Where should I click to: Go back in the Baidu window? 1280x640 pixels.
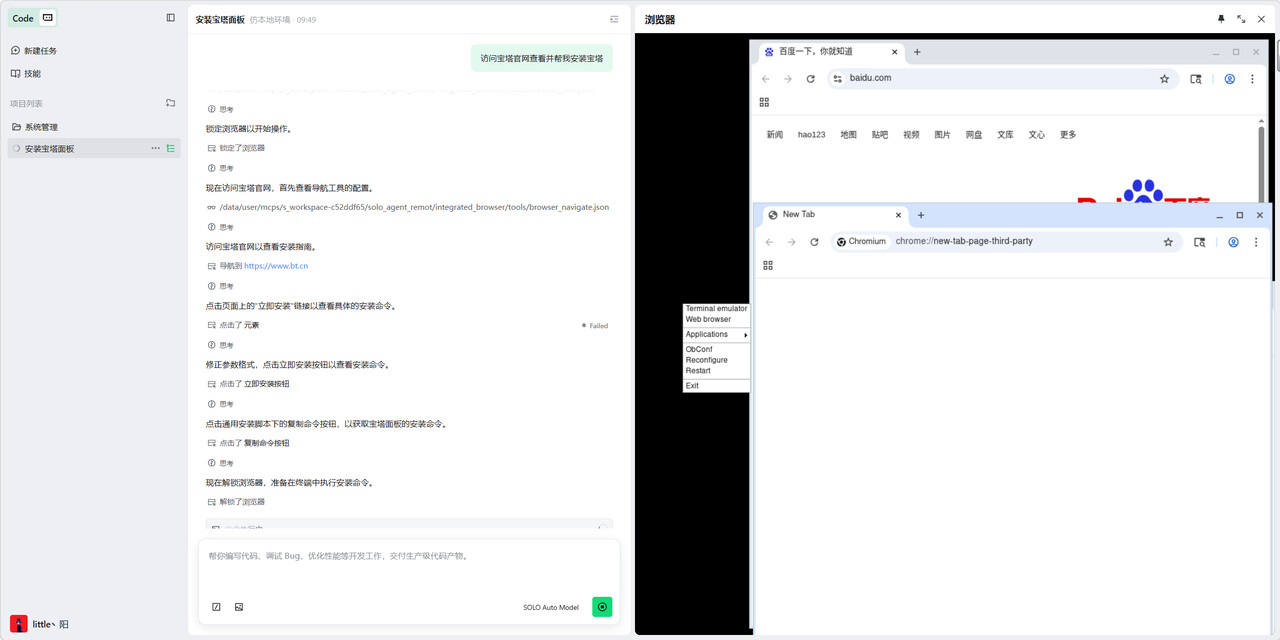tap(766, 79)
